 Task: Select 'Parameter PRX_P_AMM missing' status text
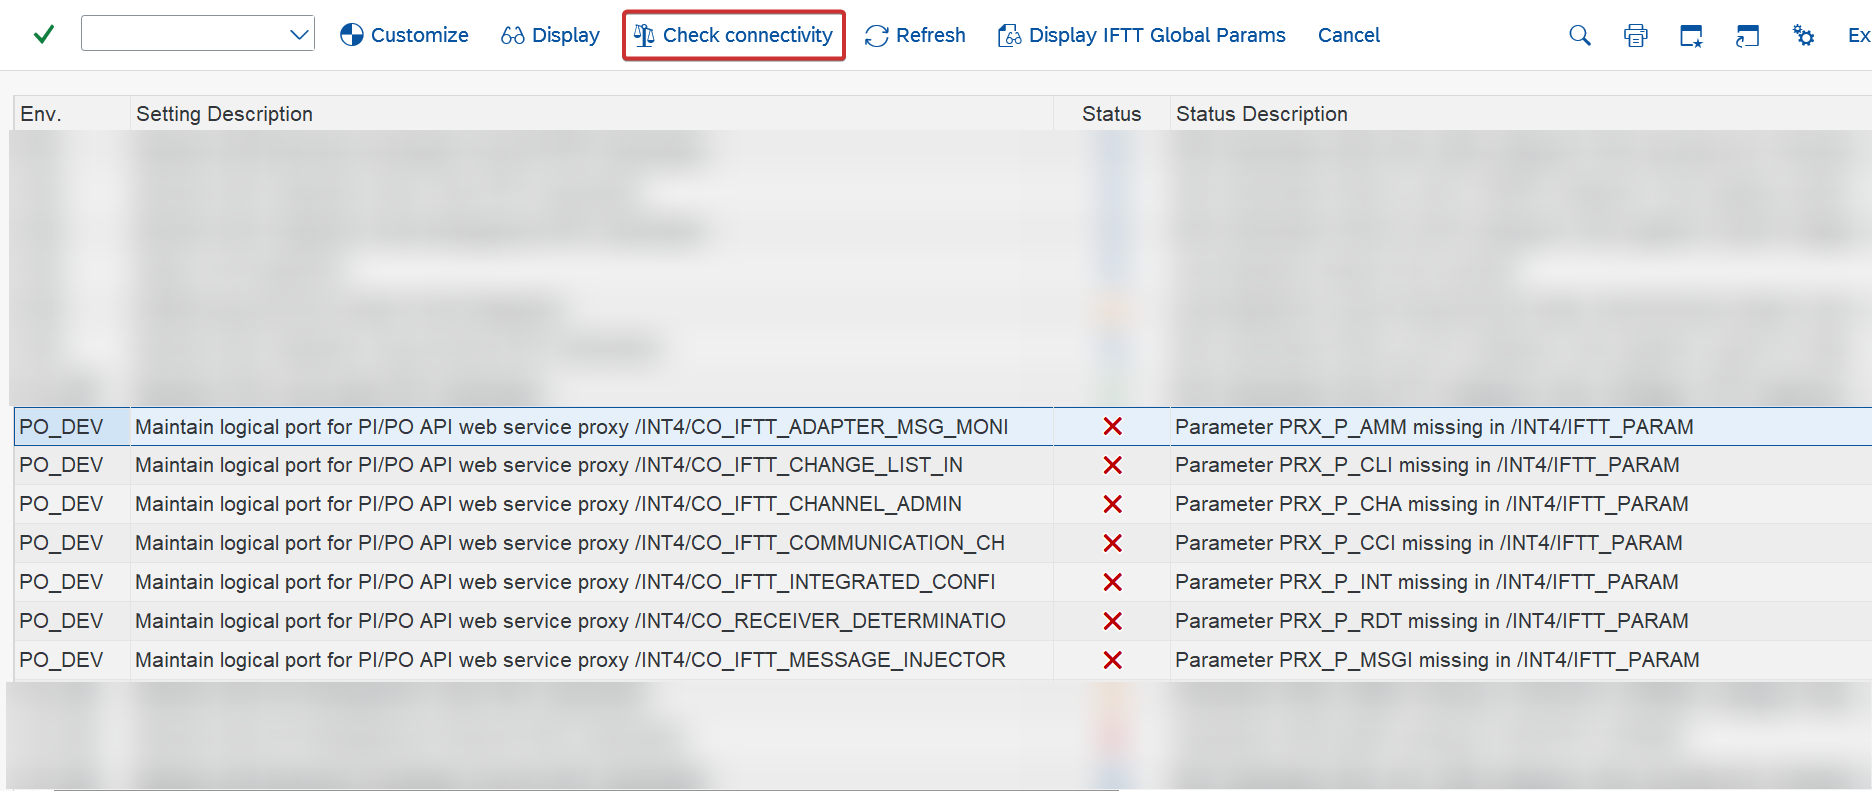click(1434, 427)
